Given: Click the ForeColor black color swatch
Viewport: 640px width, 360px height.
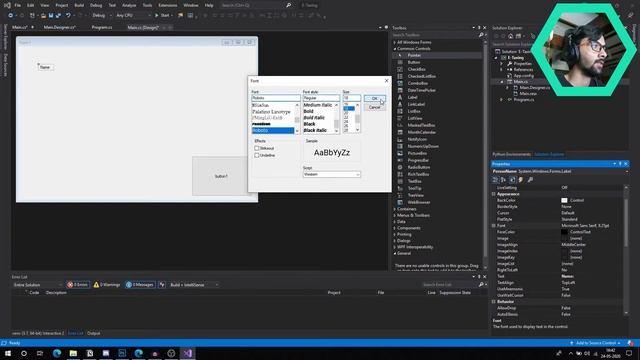Looking at the screenshot, I should 564,232.
